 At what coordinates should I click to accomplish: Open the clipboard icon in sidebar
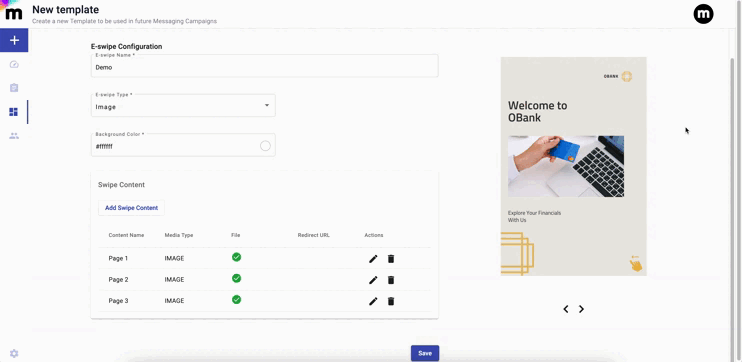(14, 88)
